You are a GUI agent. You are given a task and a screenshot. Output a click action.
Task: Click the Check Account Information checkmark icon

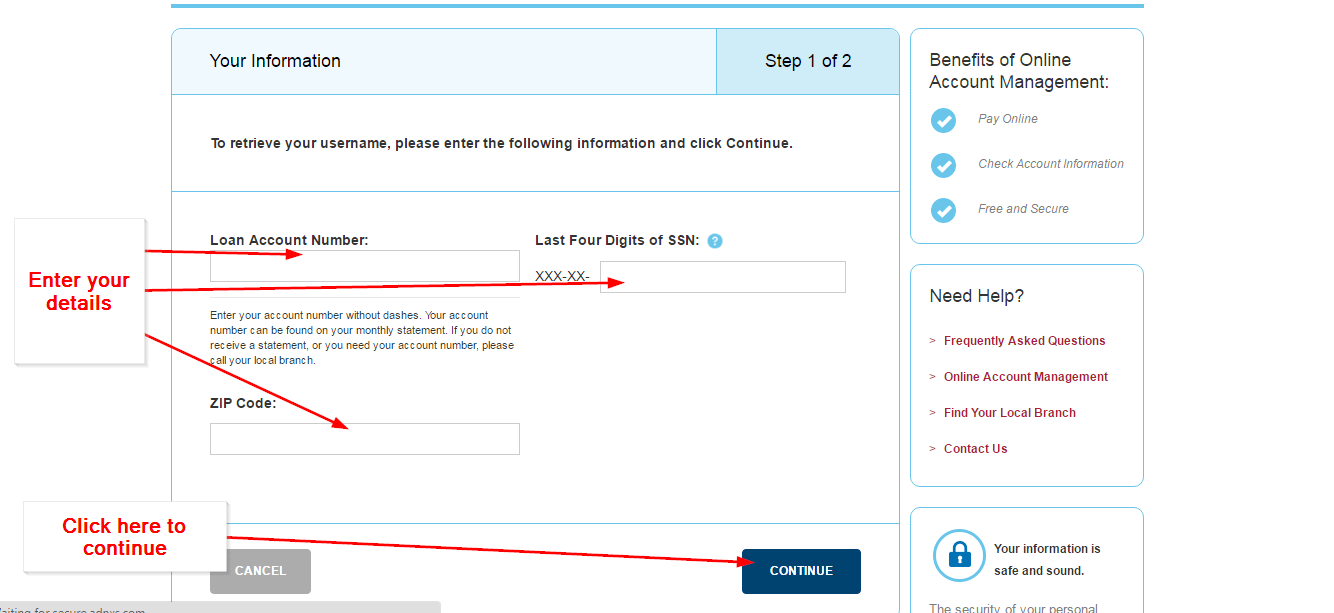(x=943, y=165)
